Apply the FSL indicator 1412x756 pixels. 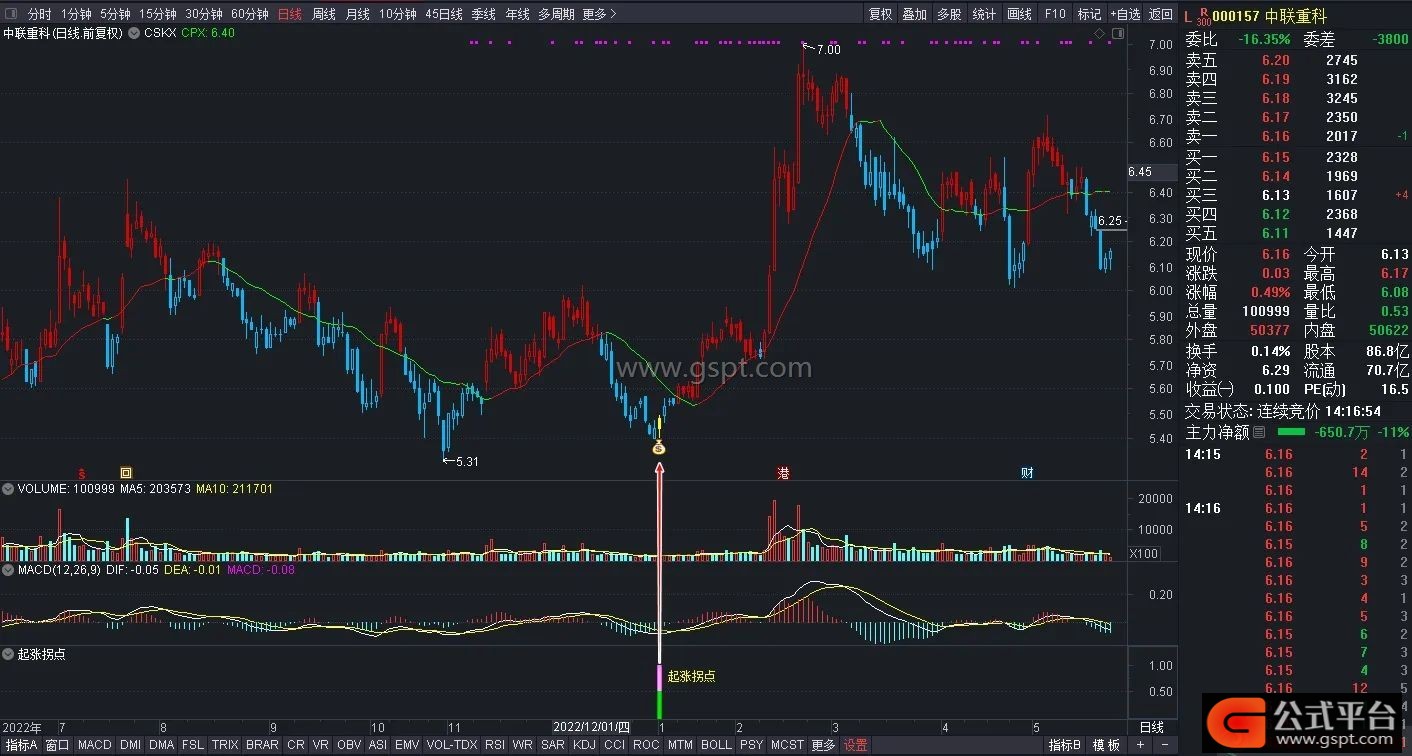click(193, 745)
